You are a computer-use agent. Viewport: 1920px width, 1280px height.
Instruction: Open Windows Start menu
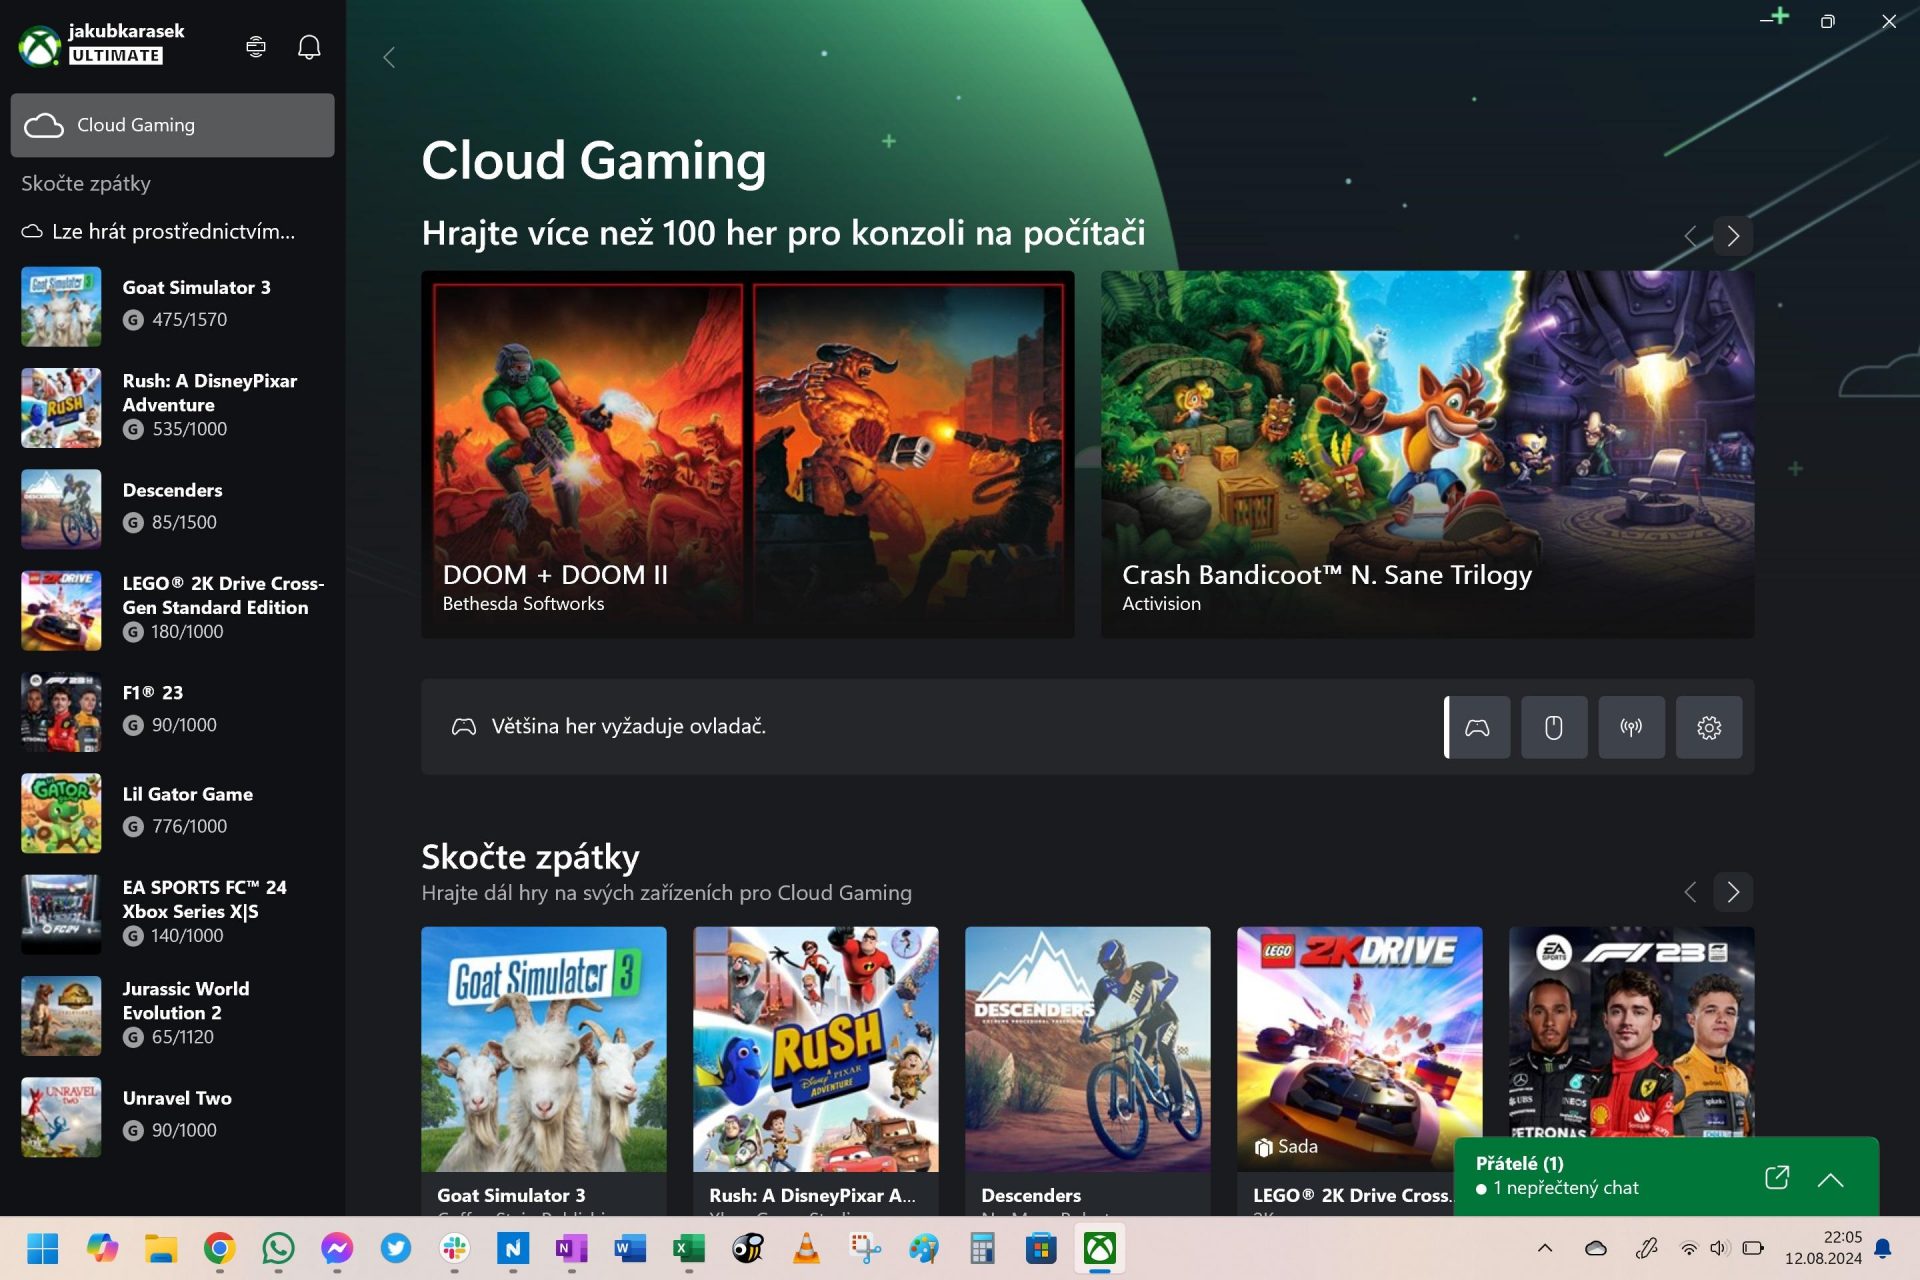coord(42,1248)
